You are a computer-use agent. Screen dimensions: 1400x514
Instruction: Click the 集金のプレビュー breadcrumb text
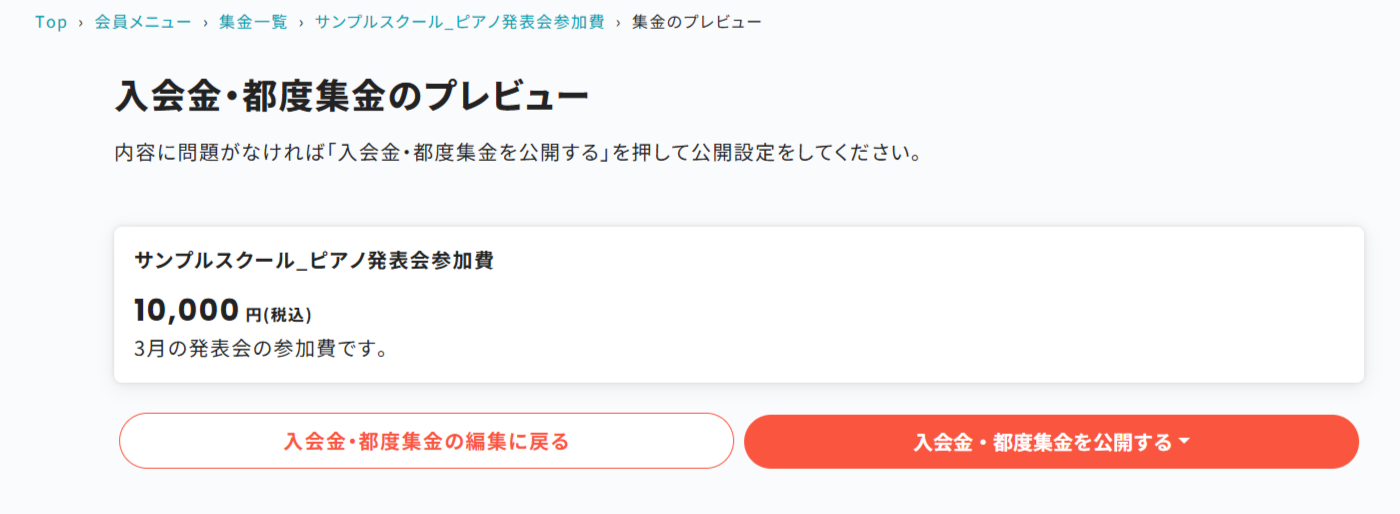696,22
